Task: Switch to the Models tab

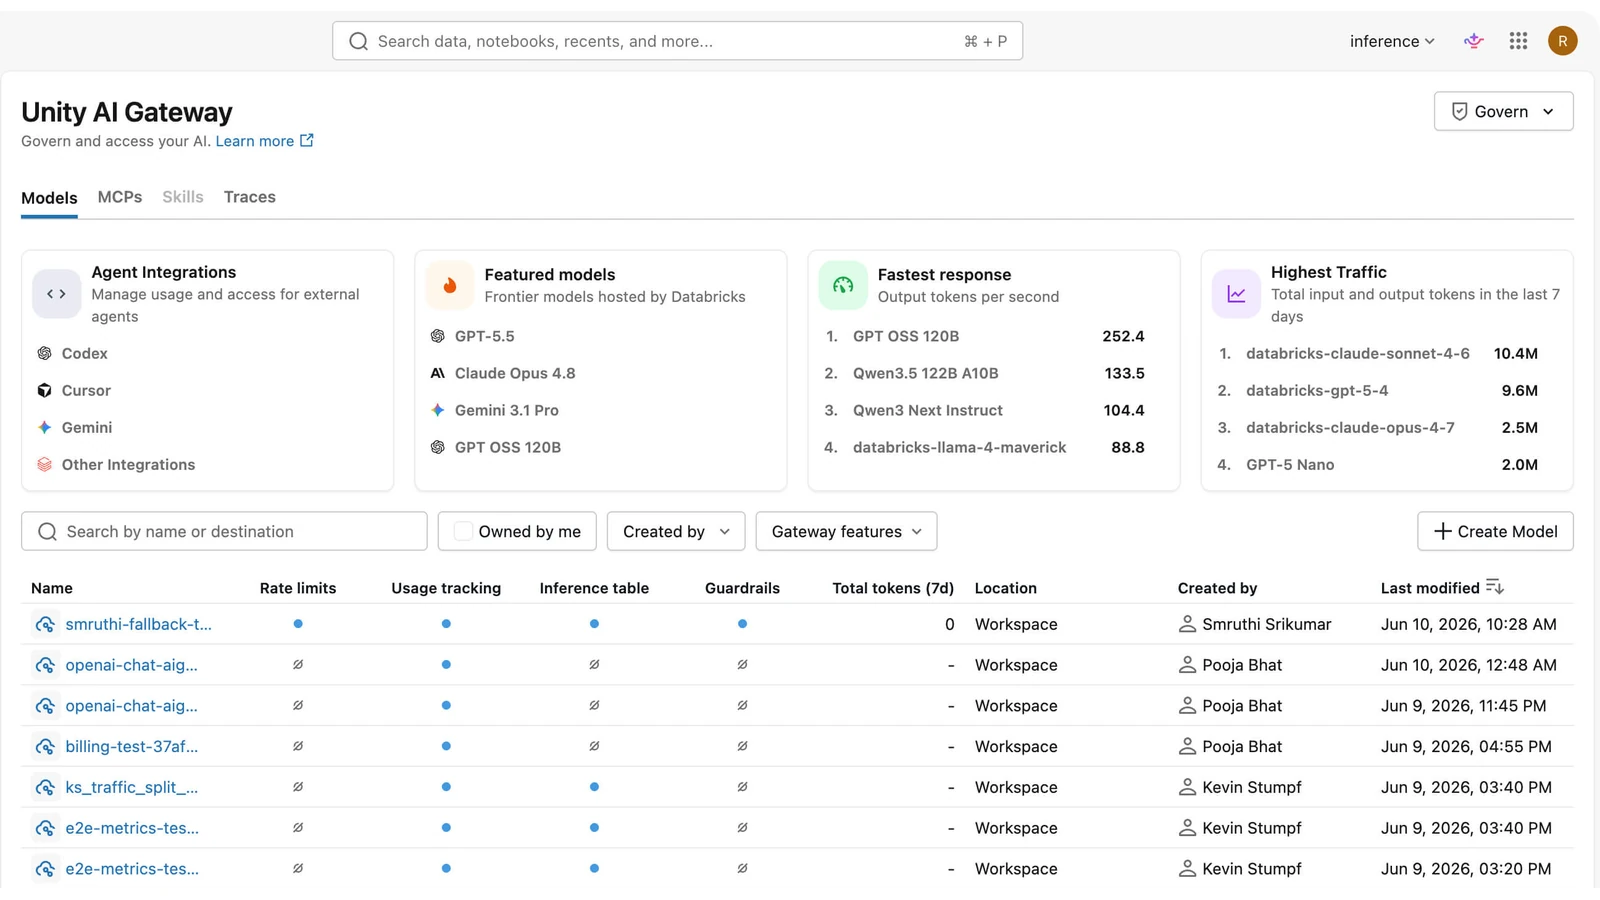Action: 49,198
